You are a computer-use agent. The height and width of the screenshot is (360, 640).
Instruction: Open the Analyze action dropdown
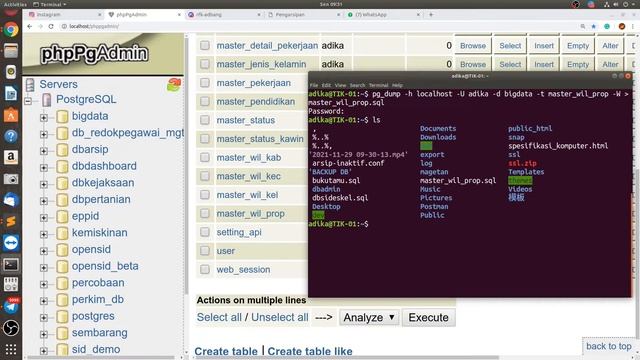click(369, 318)
